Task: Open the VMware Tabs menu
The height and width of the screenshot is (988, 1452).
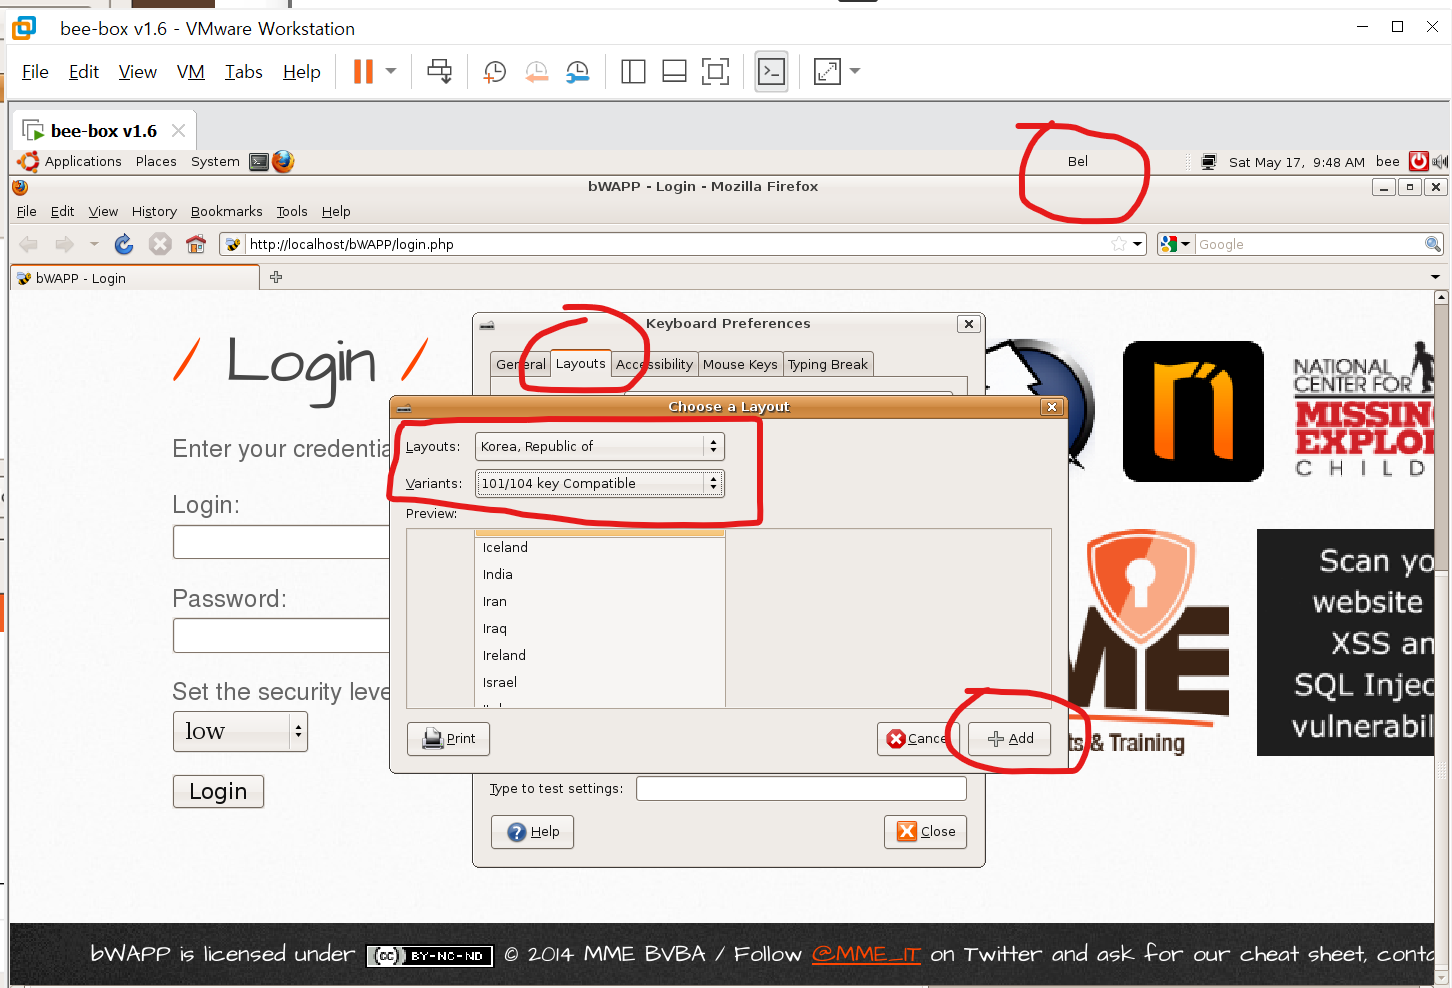Action: tap(244, 72)
